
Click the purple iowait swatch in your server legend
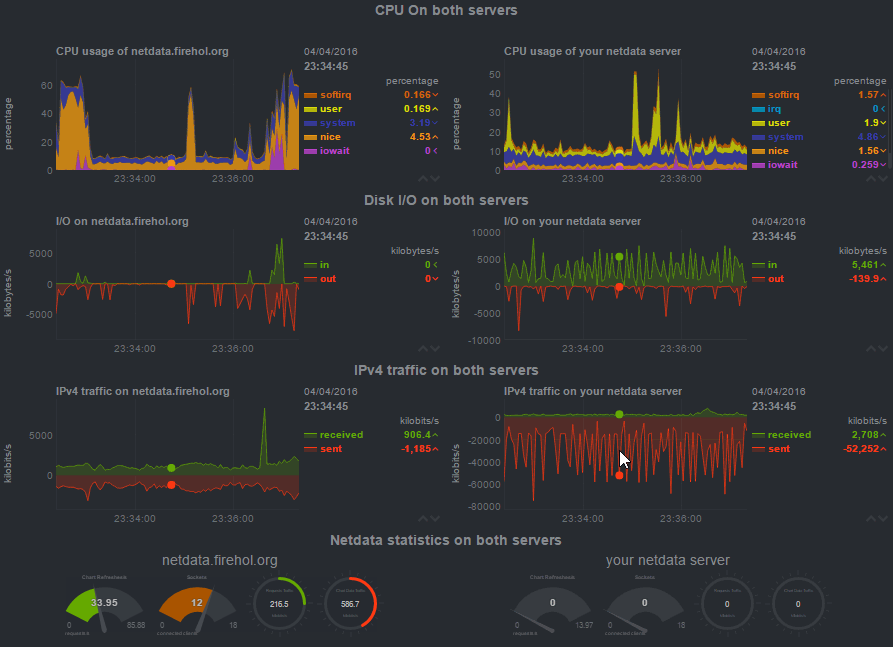coord(758,165)
